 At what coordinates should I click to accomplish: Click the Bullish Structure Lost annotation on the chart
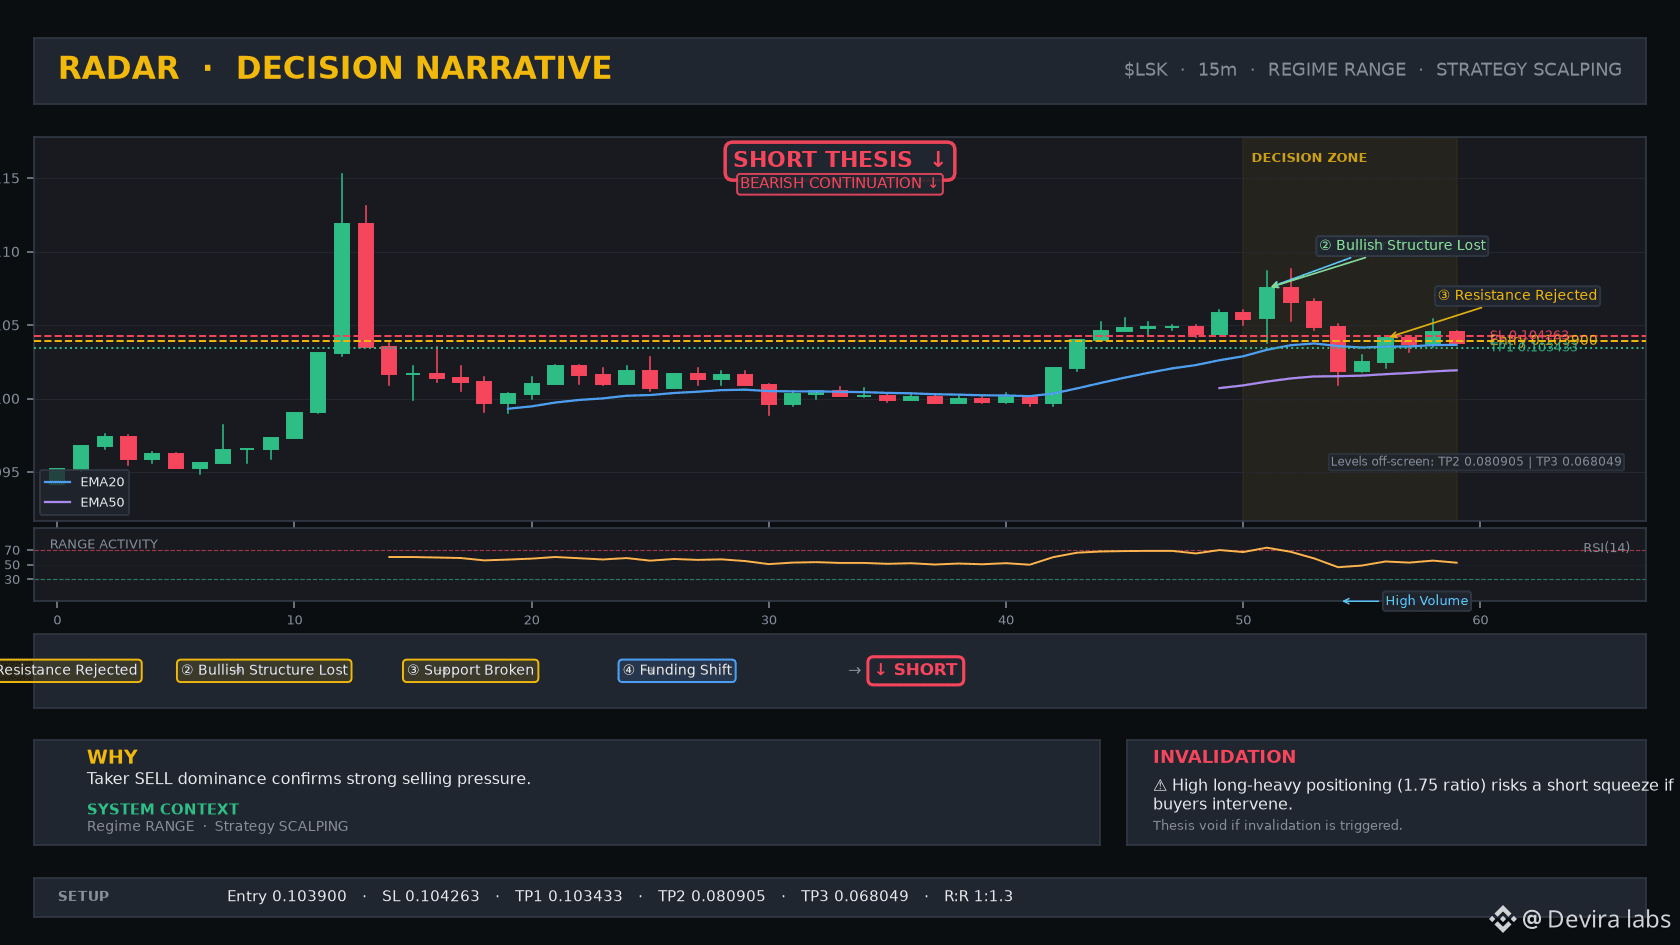point(1402,246)
